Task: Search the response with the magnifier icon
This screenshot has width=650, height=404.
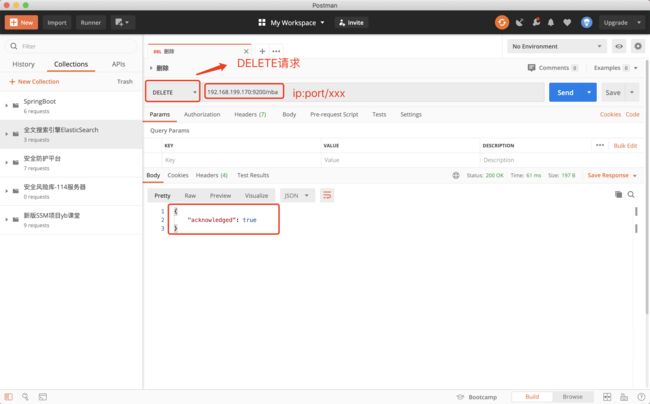Action: click(x=631, y=194)
